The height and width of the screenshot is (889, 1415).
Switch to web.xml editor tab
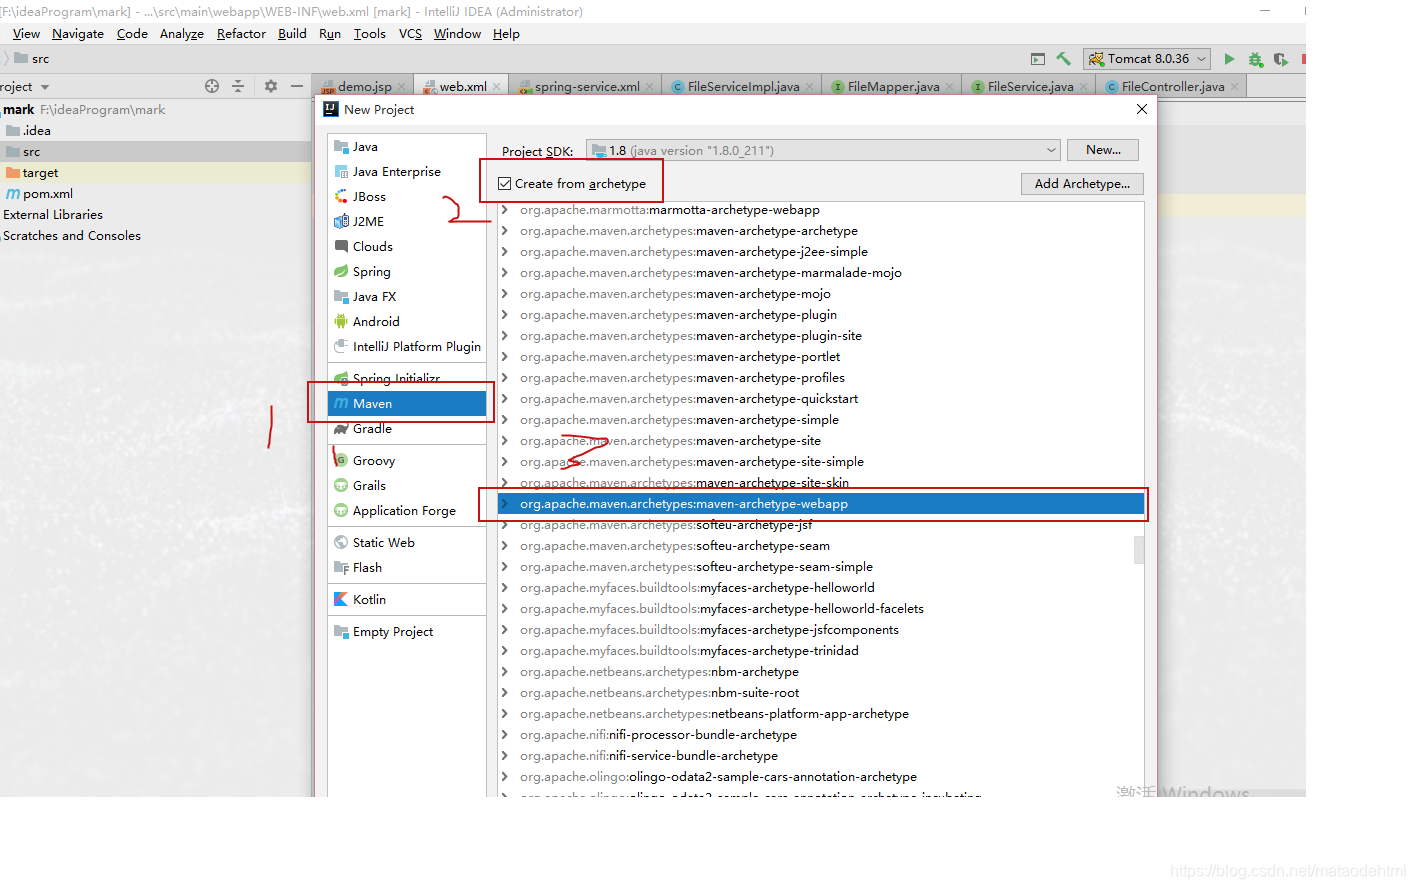pyautogui.click(x=462, y=87)
